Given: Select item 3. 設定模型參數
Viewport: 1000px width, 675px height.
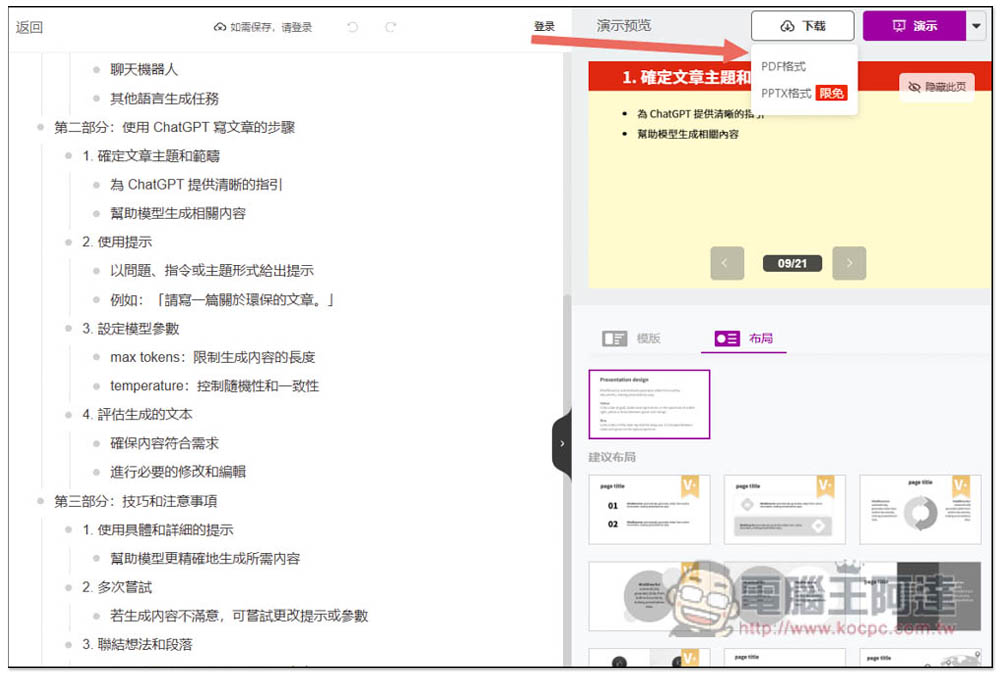Looking at the screenshot, I should [130, 329].
